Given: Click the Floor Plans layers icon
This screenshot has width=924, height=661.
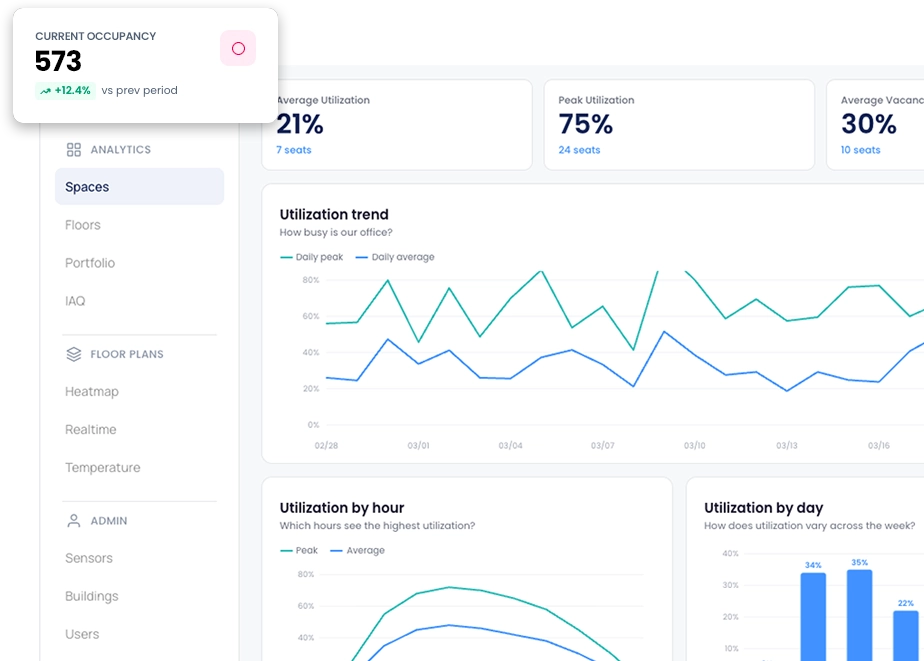Looking at the screenshot, I should 73,354.
